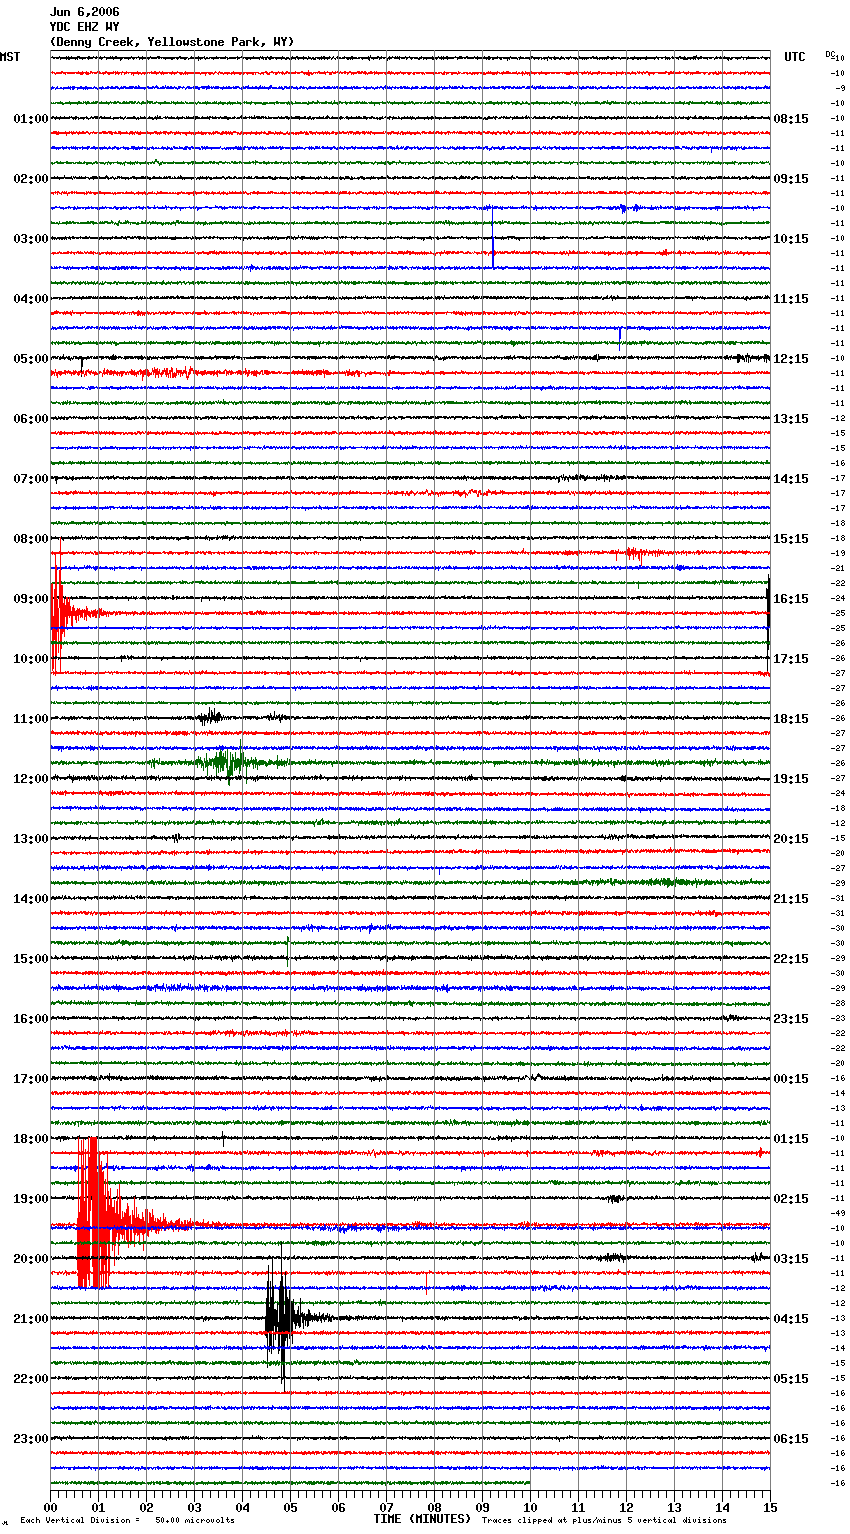Click the 12:15 UTC time label
Image resolution: width=850 pixels, height=1534 pixels.
pyautogui.click(x=791, y=359)
